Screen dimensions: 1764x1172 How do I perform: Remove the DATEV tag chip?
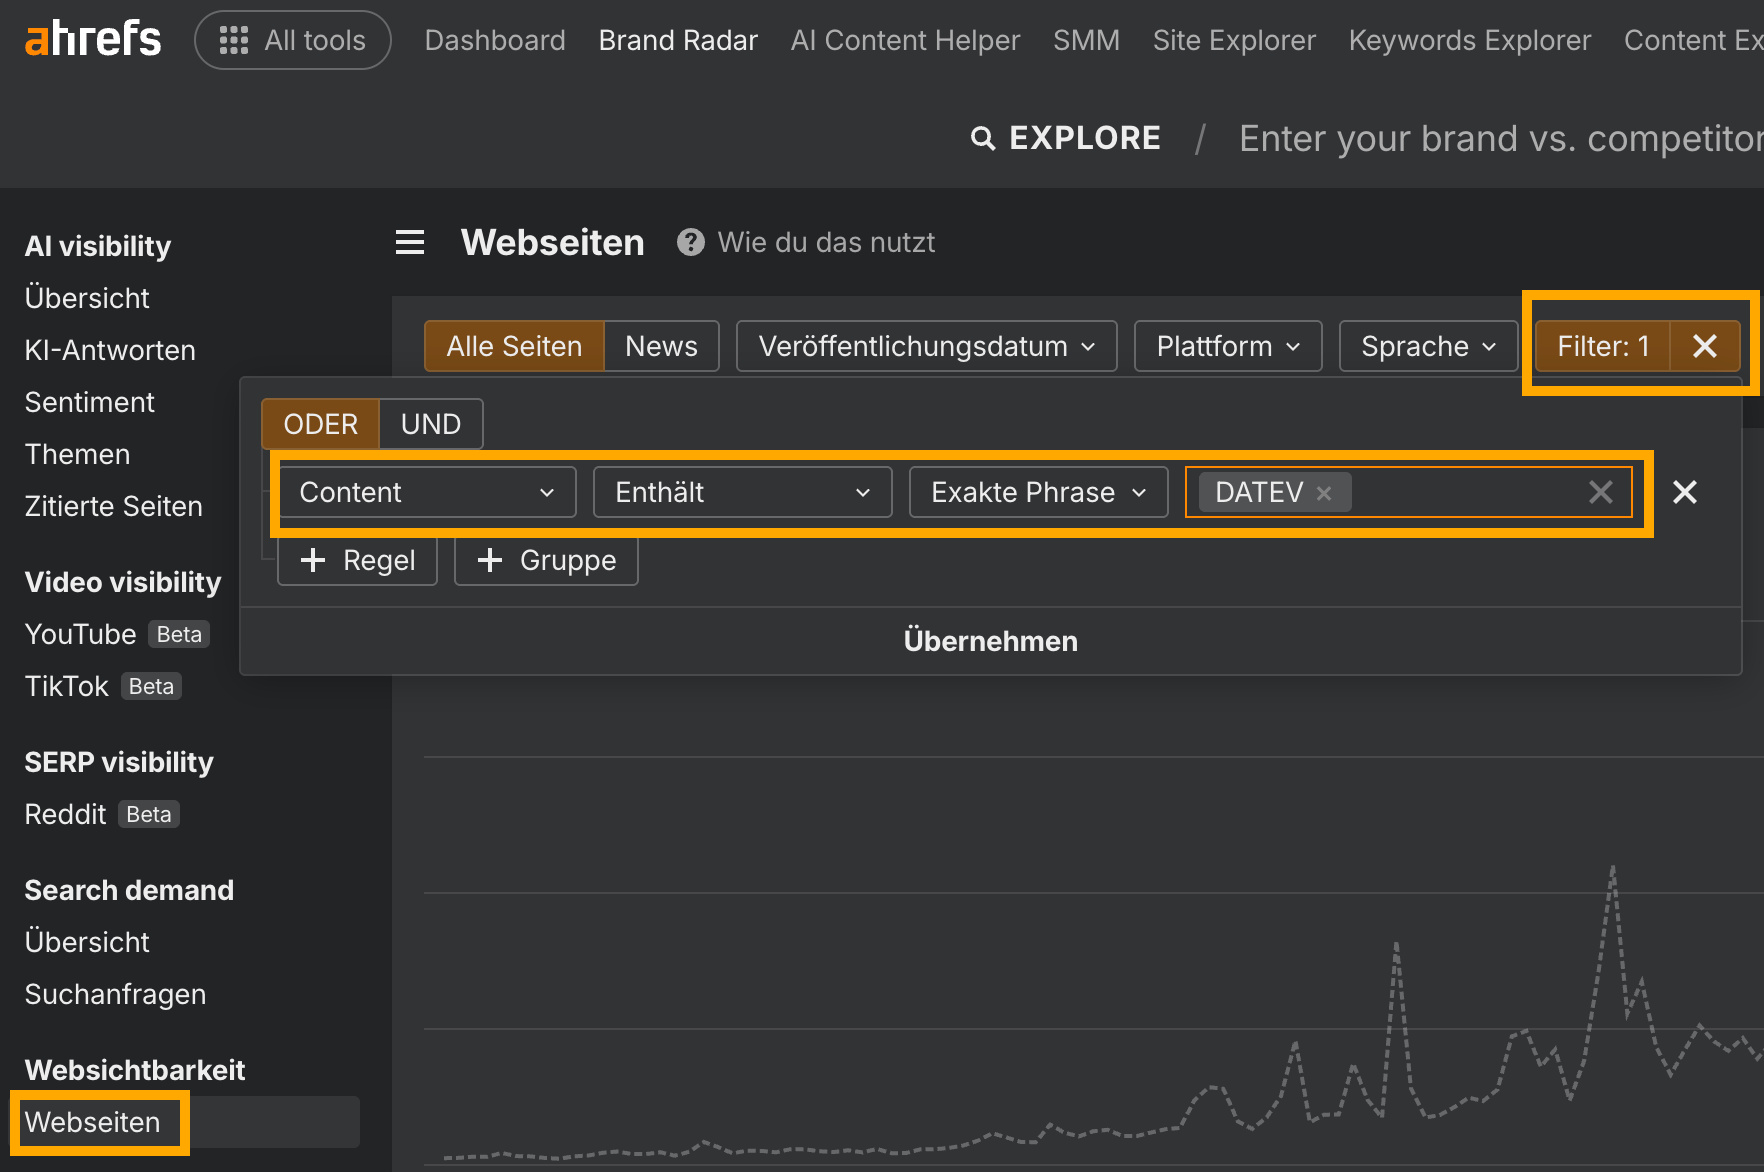click(1324, 493)
